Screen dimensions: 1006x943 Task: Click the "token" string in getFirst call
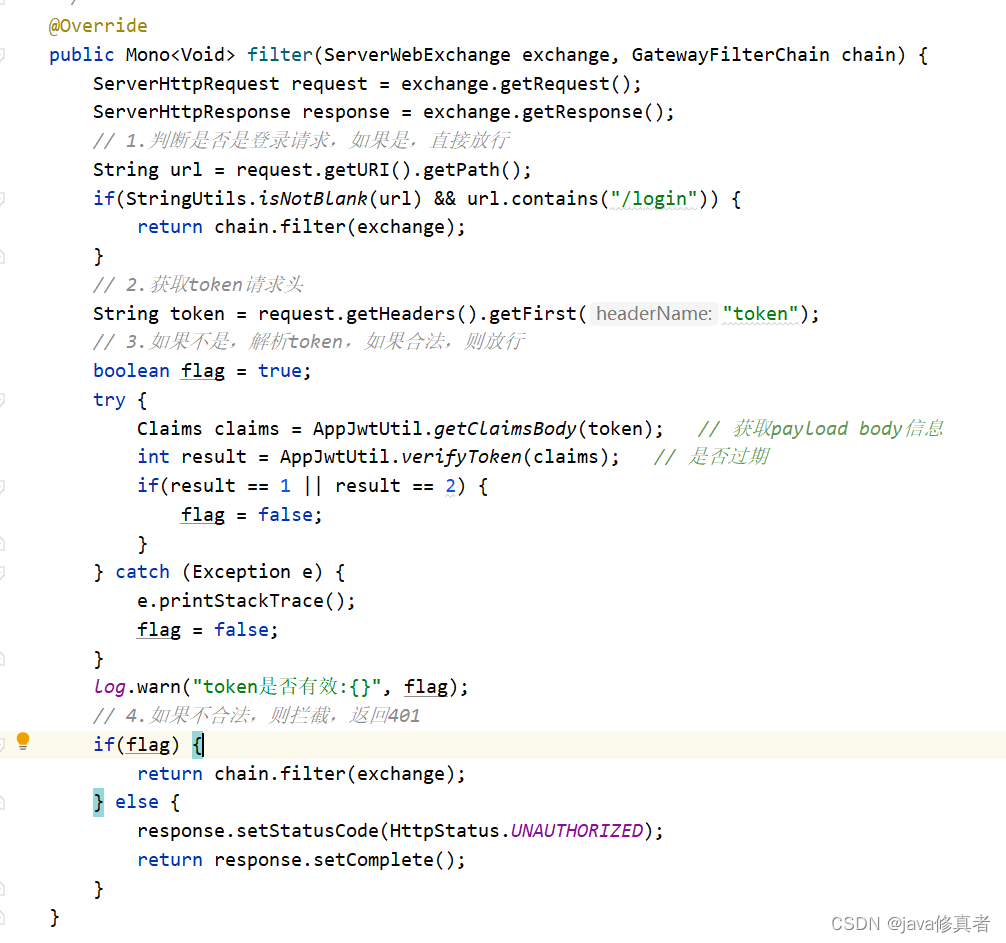coord(760,314)
